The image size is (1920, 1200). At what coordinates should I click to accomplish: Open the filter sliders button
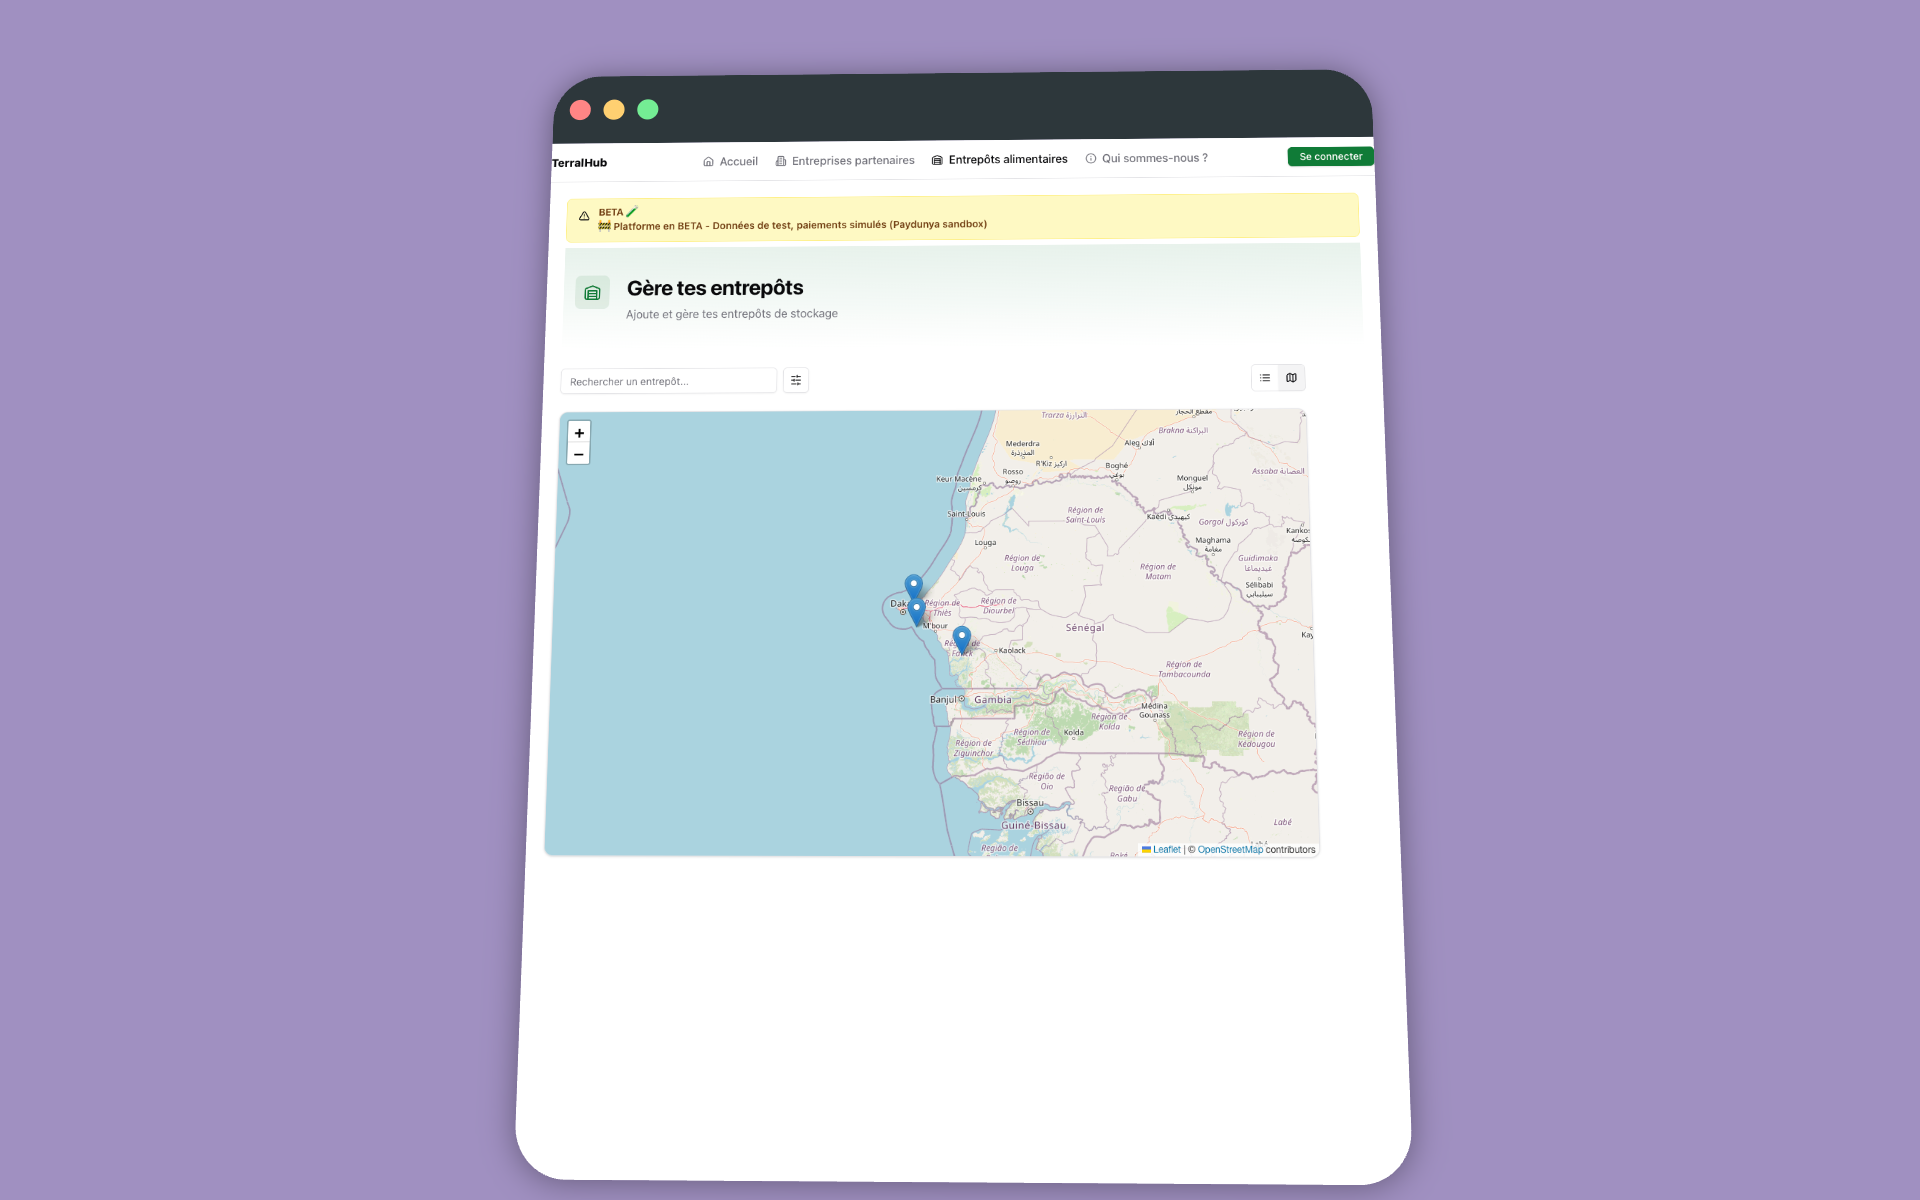(x=796, y=380)
